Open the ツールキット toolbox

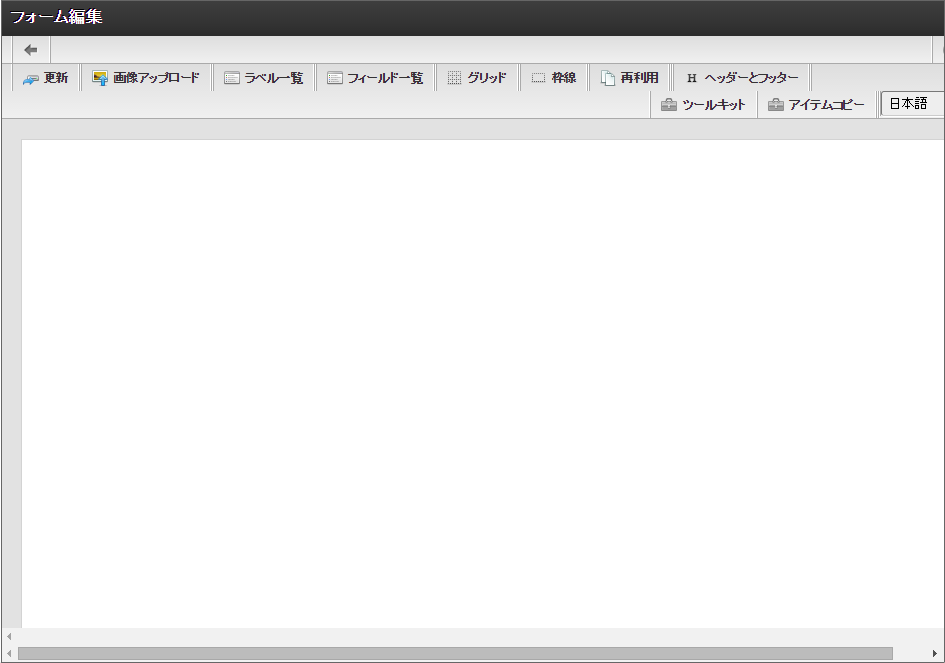click(704, 103)
